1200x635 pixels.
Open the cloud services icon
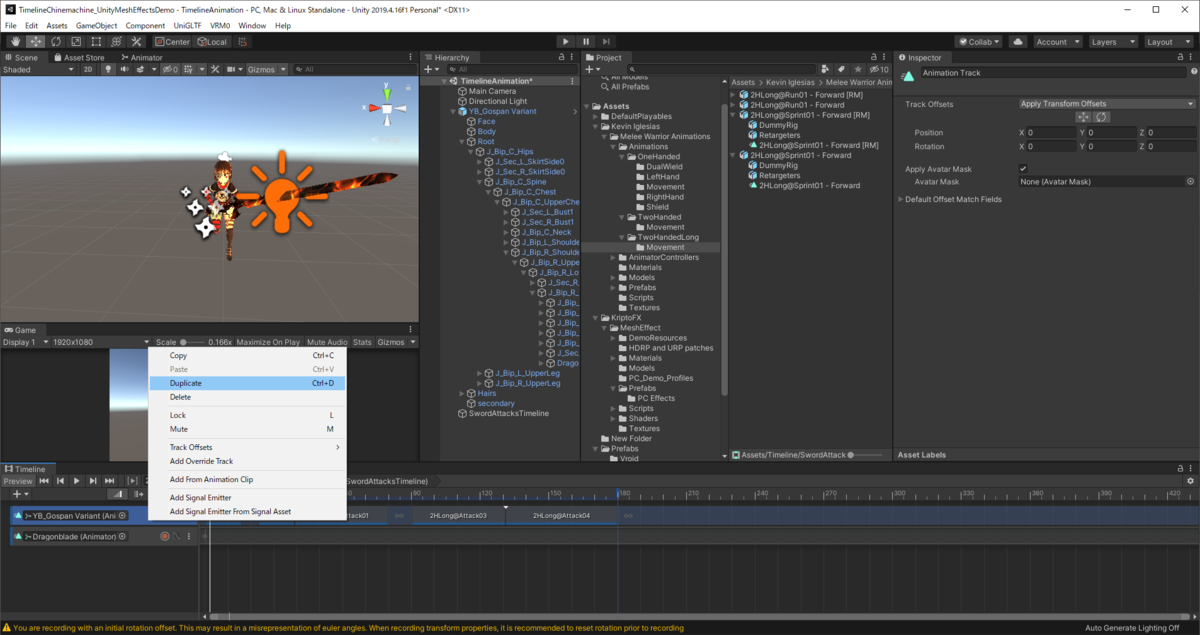[x=1018, y=42]
